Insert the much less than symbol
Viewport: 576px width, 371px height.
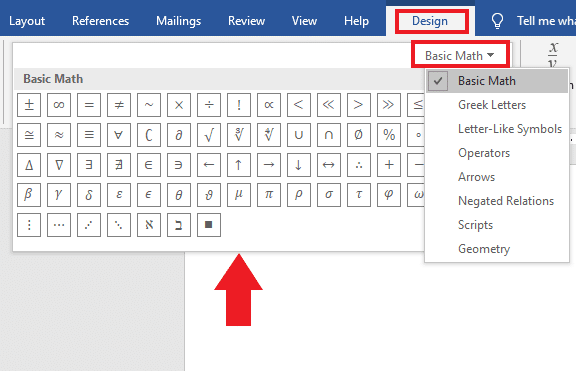coord(329,105)
